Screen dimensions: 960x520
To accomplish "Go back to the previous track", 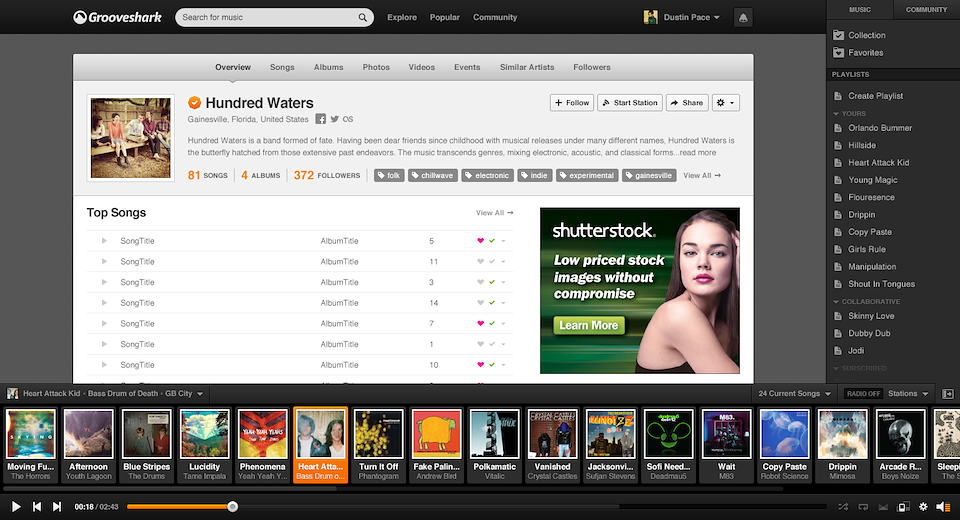I will [37, 507].
